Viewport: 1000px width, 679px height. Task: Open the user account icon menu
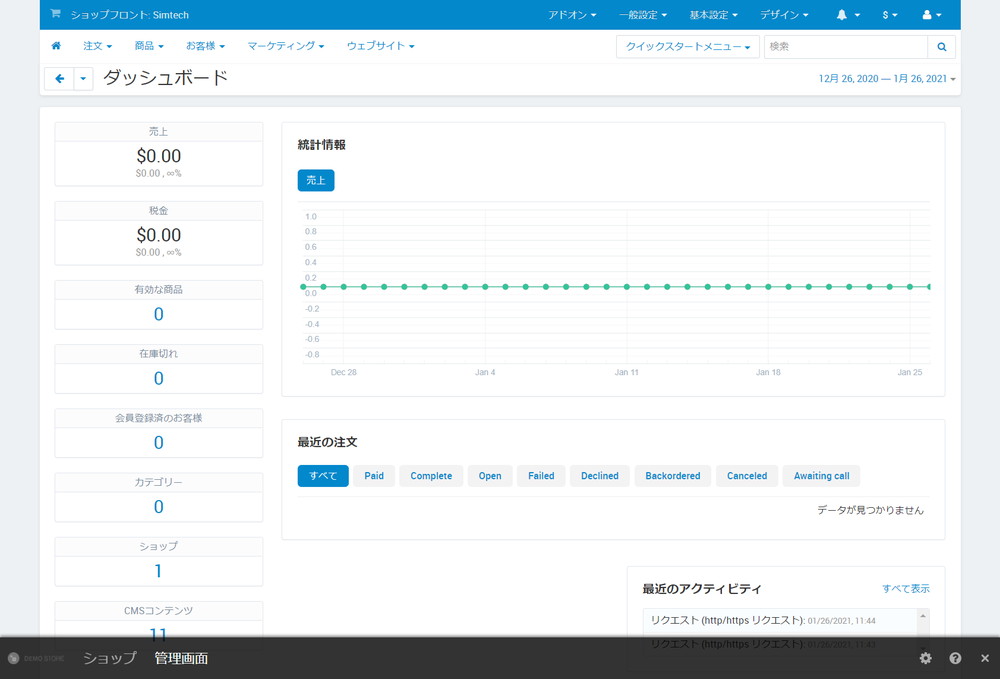[x=932, y=15]
